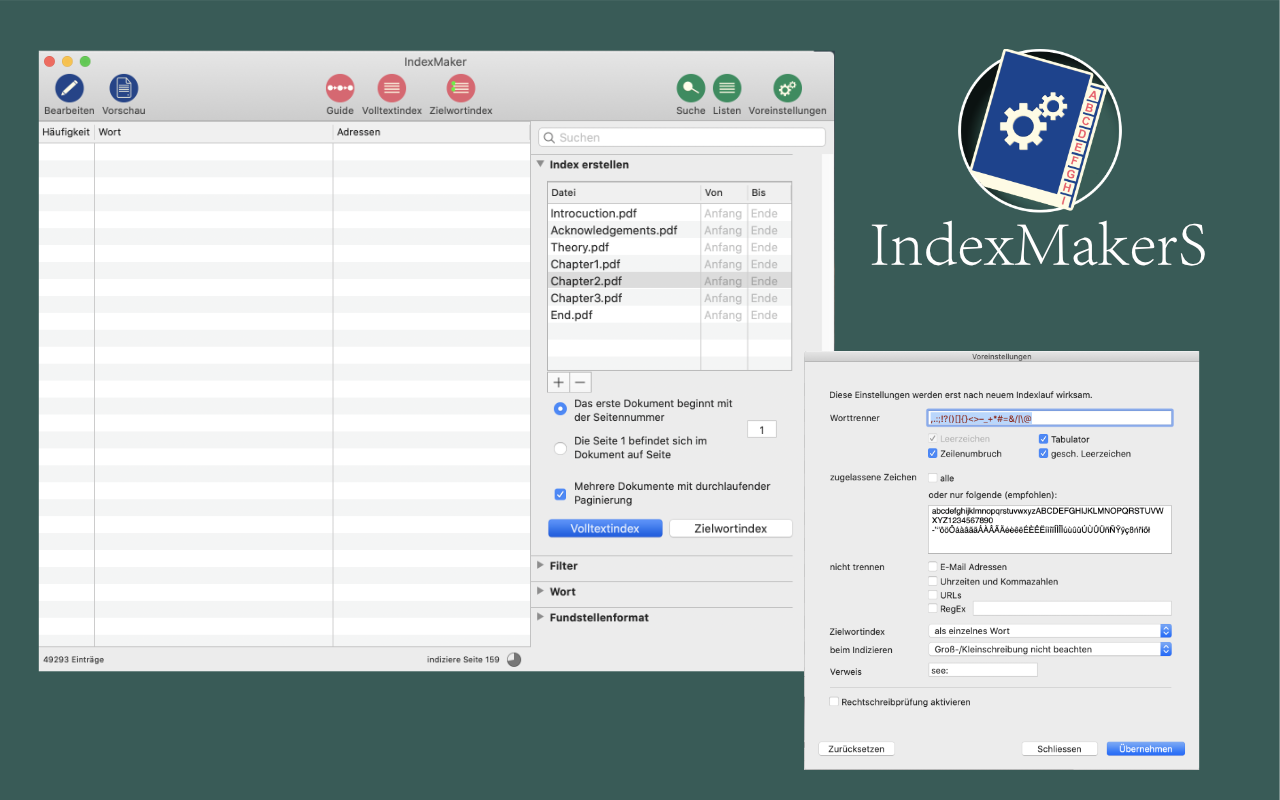Select radio 'Das erste Dokument beginnt mit'
This screenshot has width=1280, height=800.
[x=560, y=409]
